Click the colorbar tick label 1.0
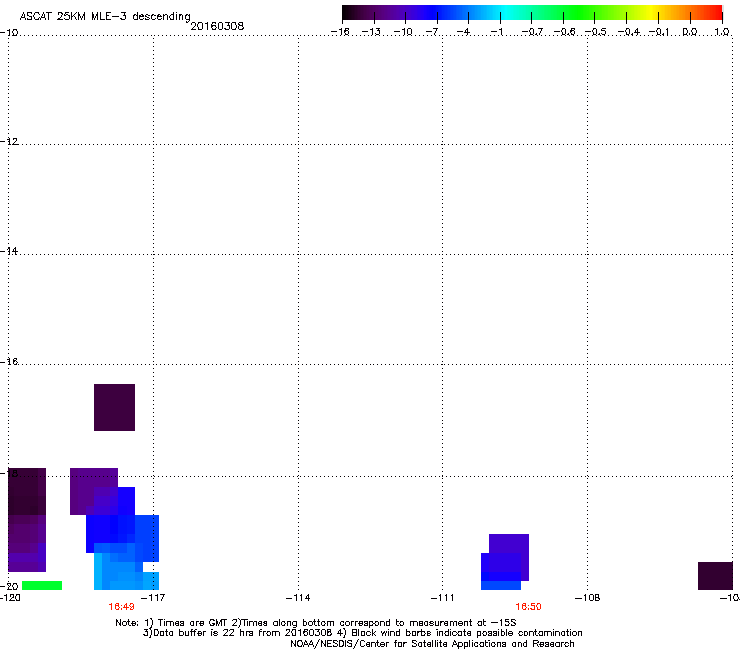The height and width of the screenshot is (650, 740). coord(722,32)
